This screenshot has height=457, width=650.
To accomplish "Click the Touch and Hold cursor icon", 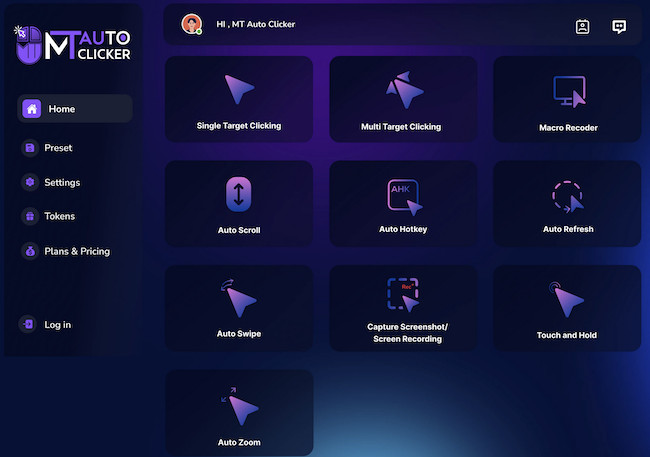I will tap(566, 299).
